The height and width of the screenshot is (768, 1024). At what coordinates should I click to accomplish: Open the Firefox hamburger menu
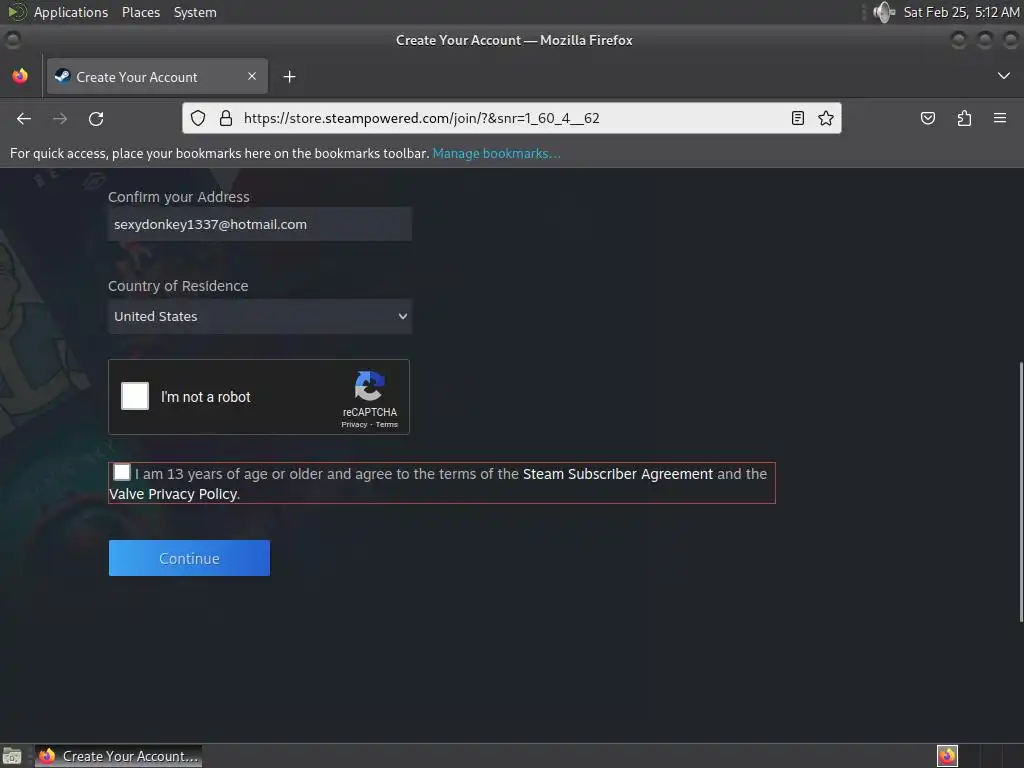tap(1000, 118)
